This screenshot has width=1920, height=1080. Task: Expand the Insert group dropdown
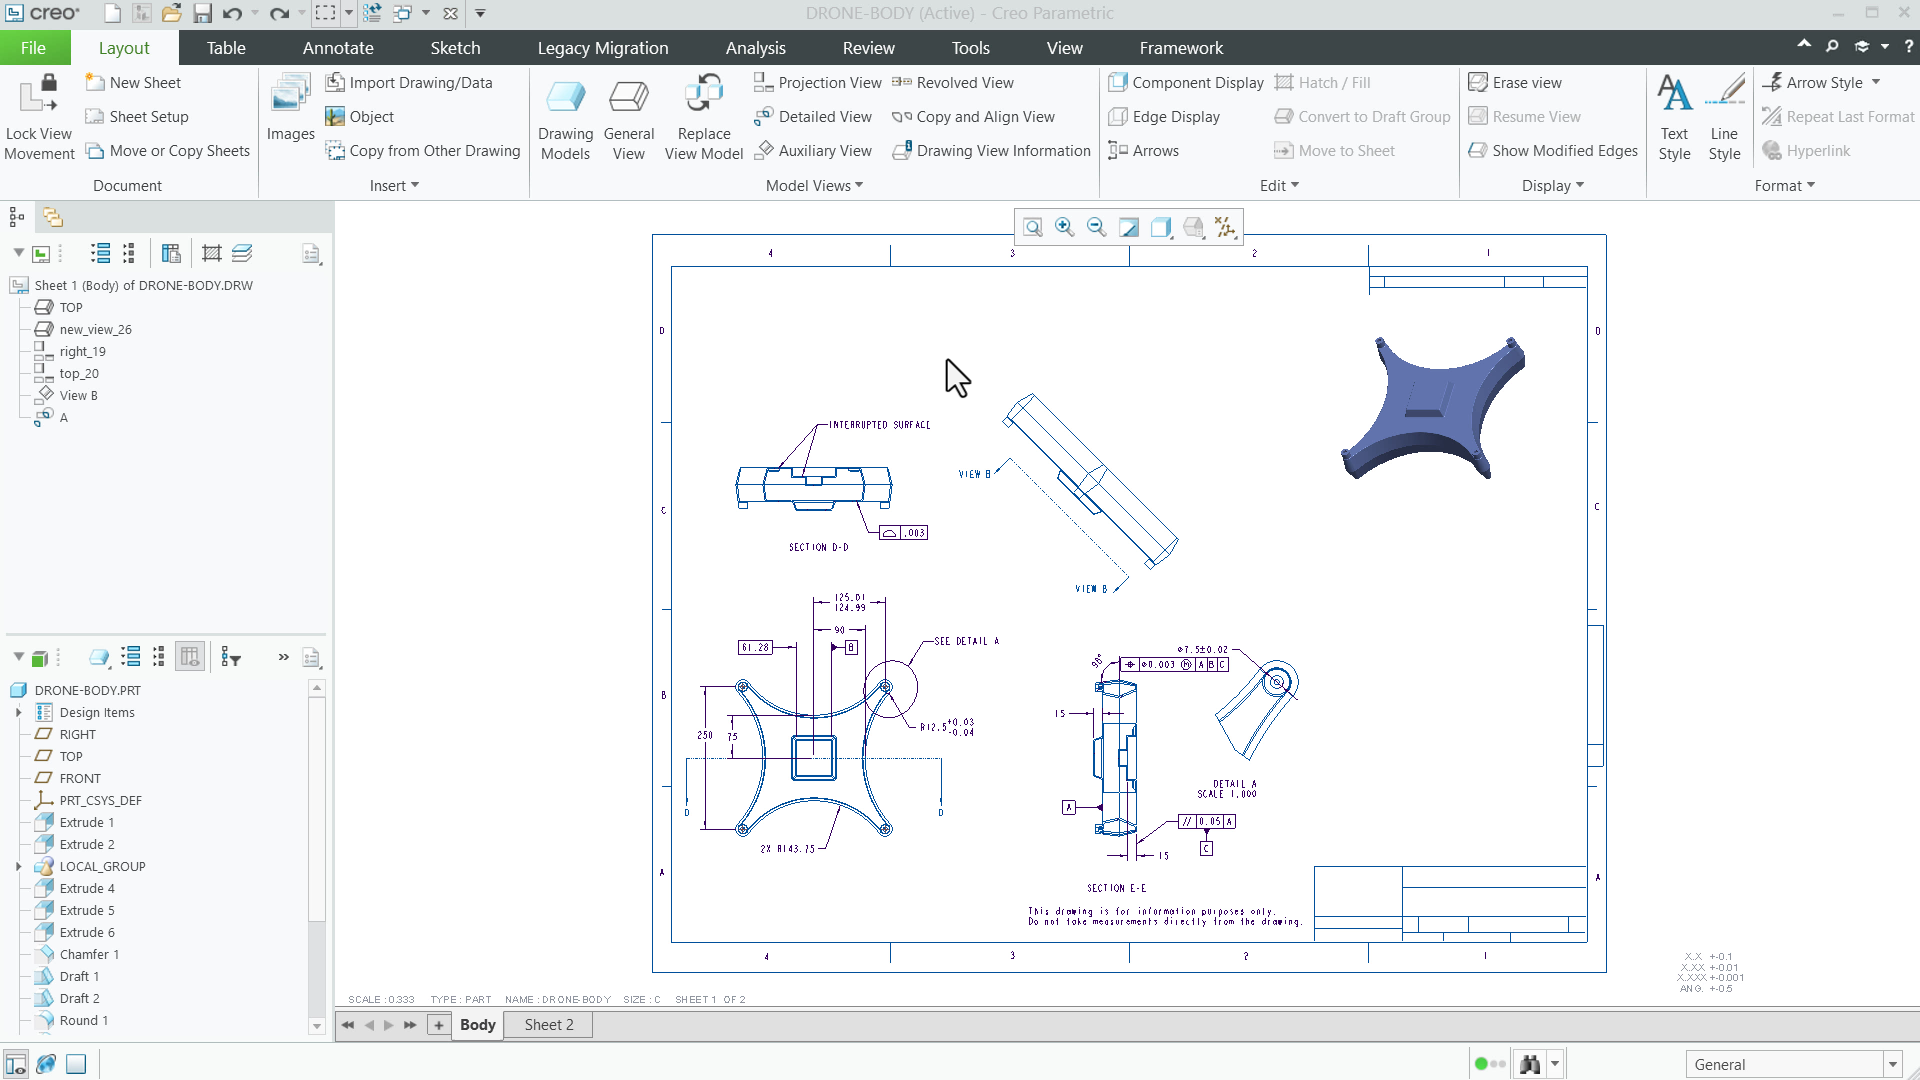pyautogui.click(x=394, y=186)
